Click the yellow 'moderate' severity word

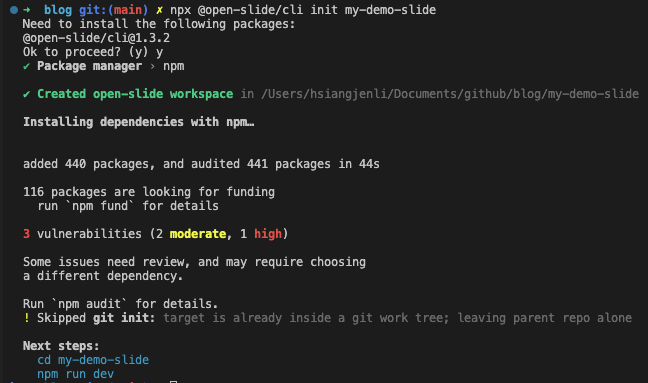198,234
